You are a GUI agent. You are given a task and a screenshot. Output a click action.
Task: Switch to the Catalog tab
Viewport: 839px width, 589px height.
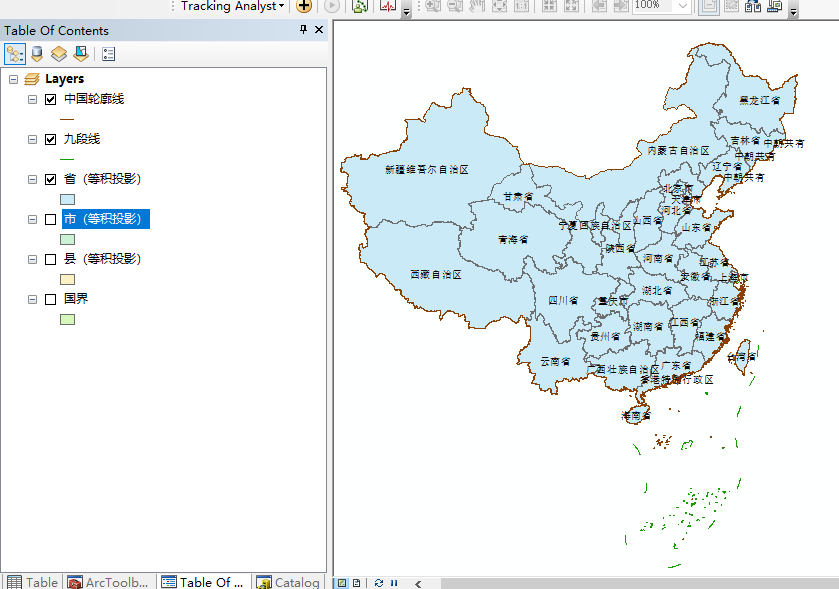[288, 582]
